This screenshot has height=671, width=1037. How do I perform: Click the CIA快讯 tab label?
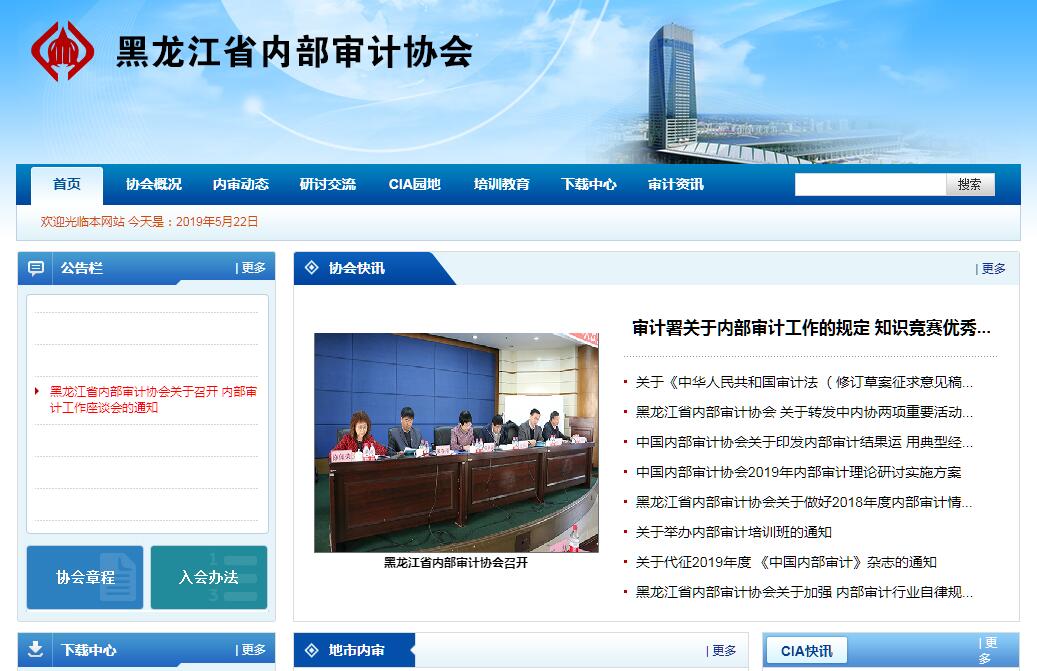(806, 651)
